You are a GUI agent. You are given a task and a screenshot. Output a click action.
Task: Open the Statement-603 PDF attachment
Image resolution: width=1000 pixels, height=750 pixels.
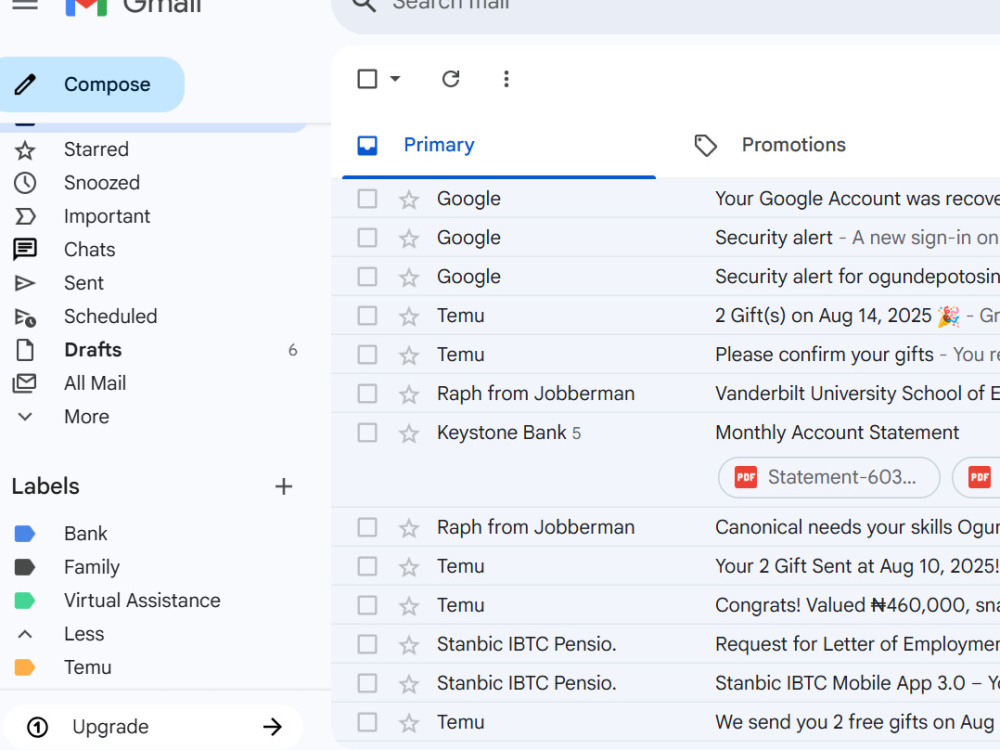pyautogui.click(x=828, y=477)
